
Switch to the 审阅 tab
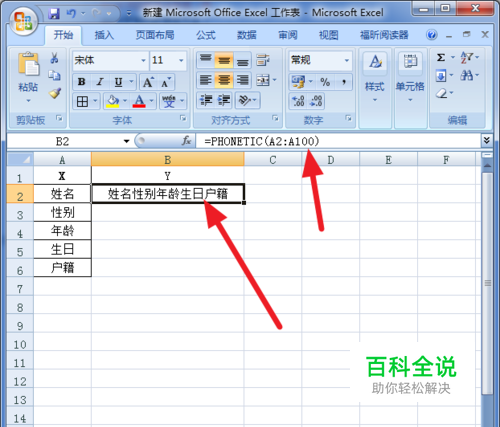point(288,35)
